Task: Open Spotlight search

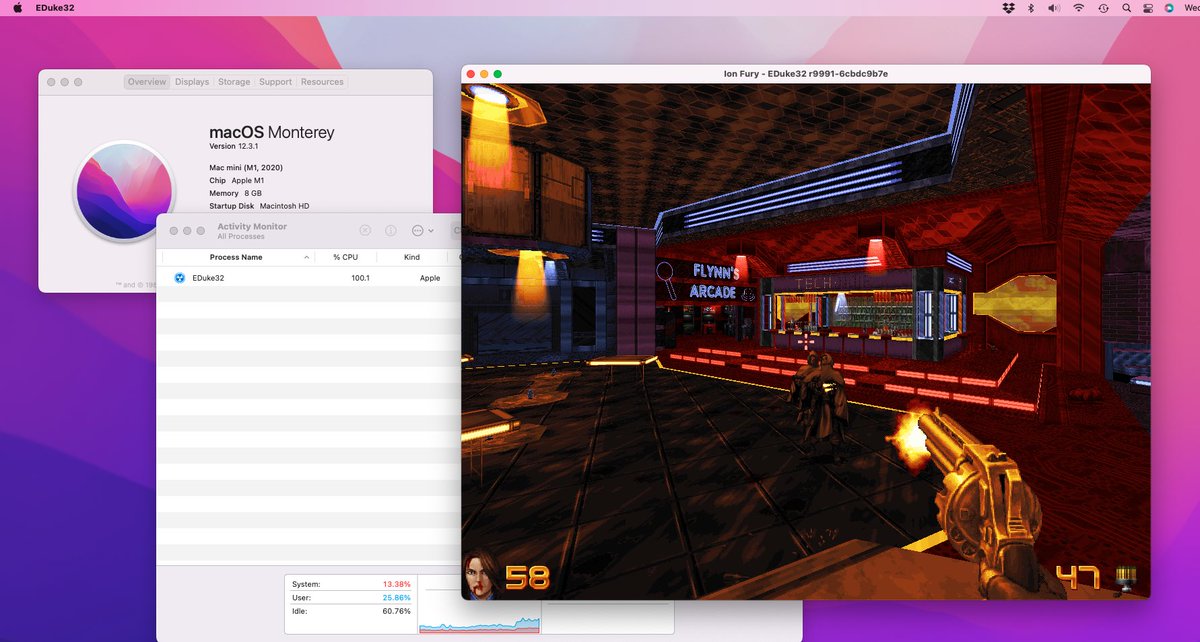Action: (1126, 8)
